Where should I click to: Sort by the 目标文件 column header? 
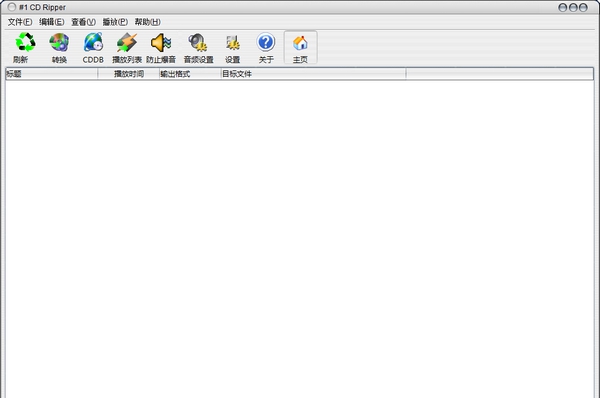click(313, 74)
